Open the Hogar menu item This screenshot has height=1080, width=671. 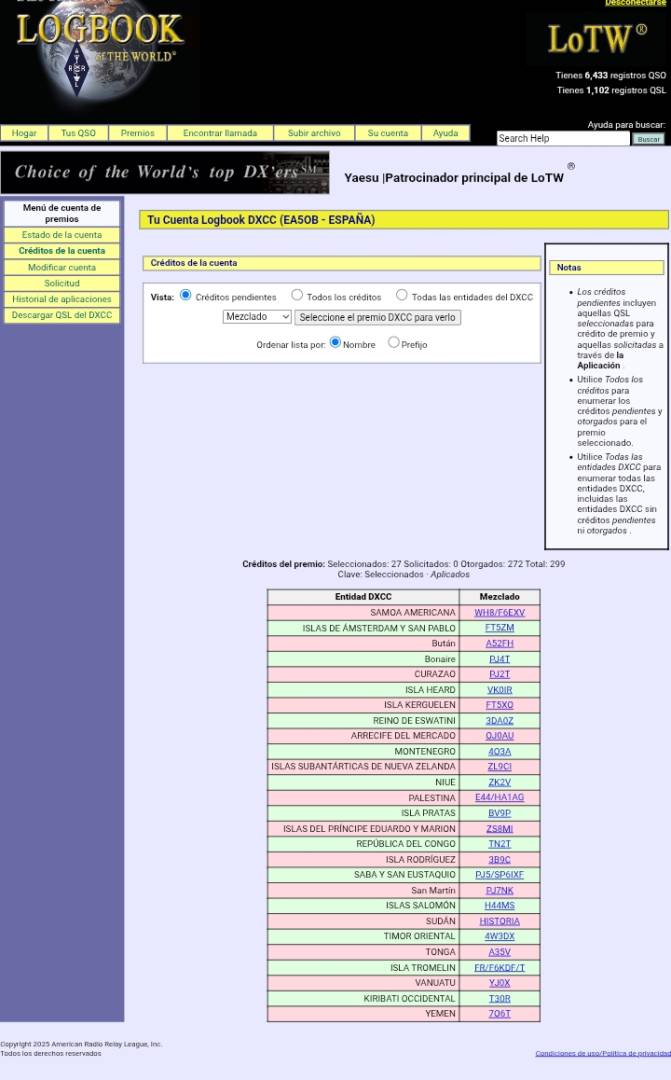(24, 133)
